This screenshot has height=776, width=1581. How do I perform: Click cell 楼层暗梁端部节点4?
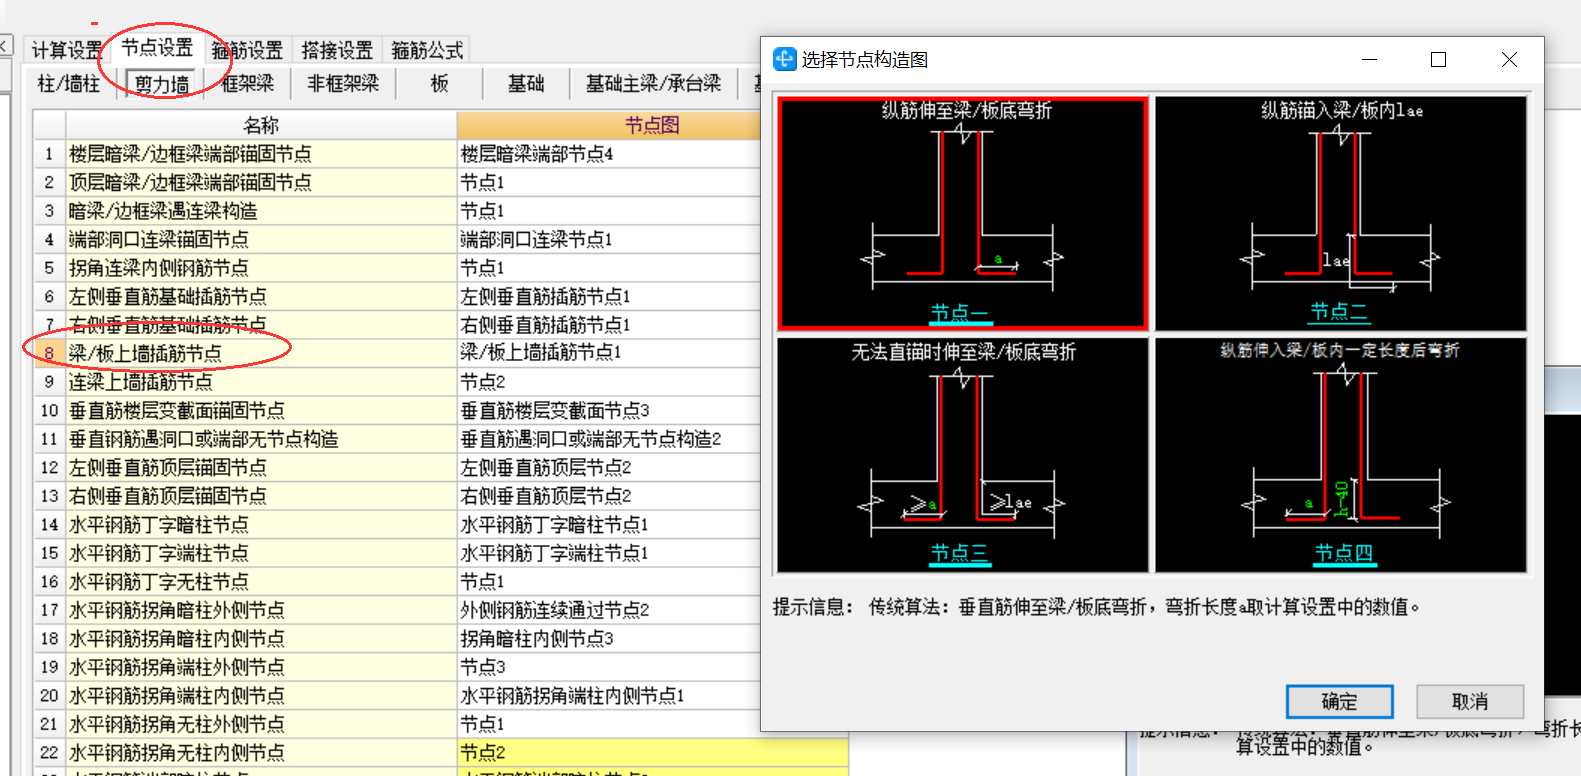[609, 154]
